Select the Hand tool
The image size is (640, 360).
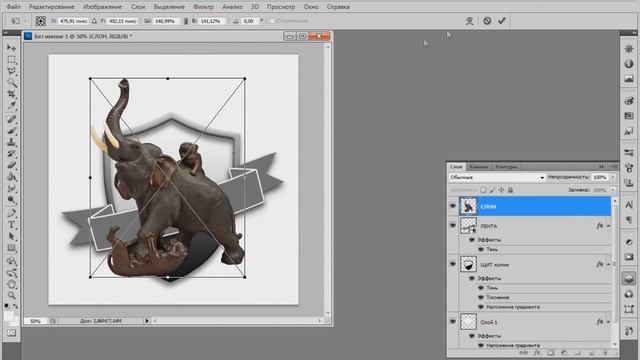coord(11,284)
